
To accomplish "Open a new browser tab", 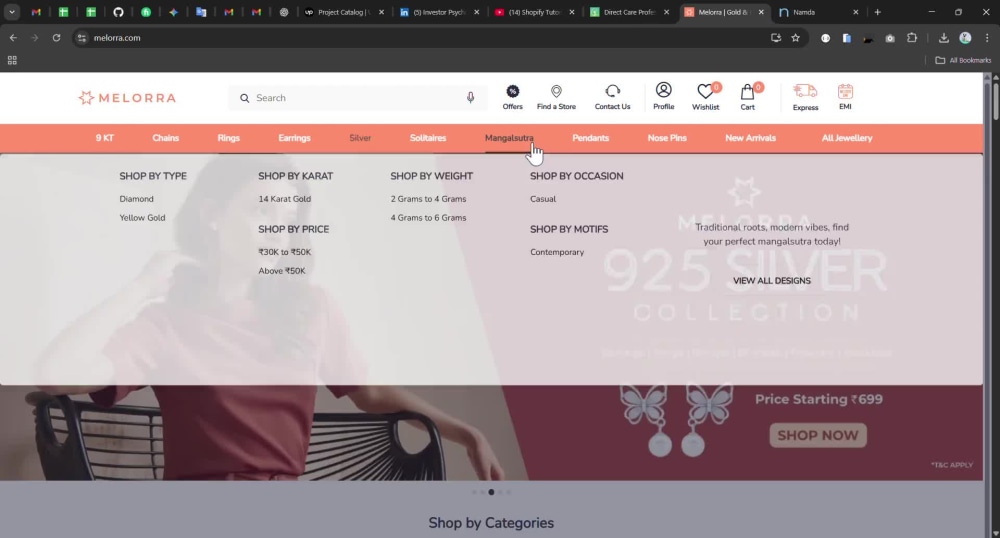I will (x=878, y=12).
